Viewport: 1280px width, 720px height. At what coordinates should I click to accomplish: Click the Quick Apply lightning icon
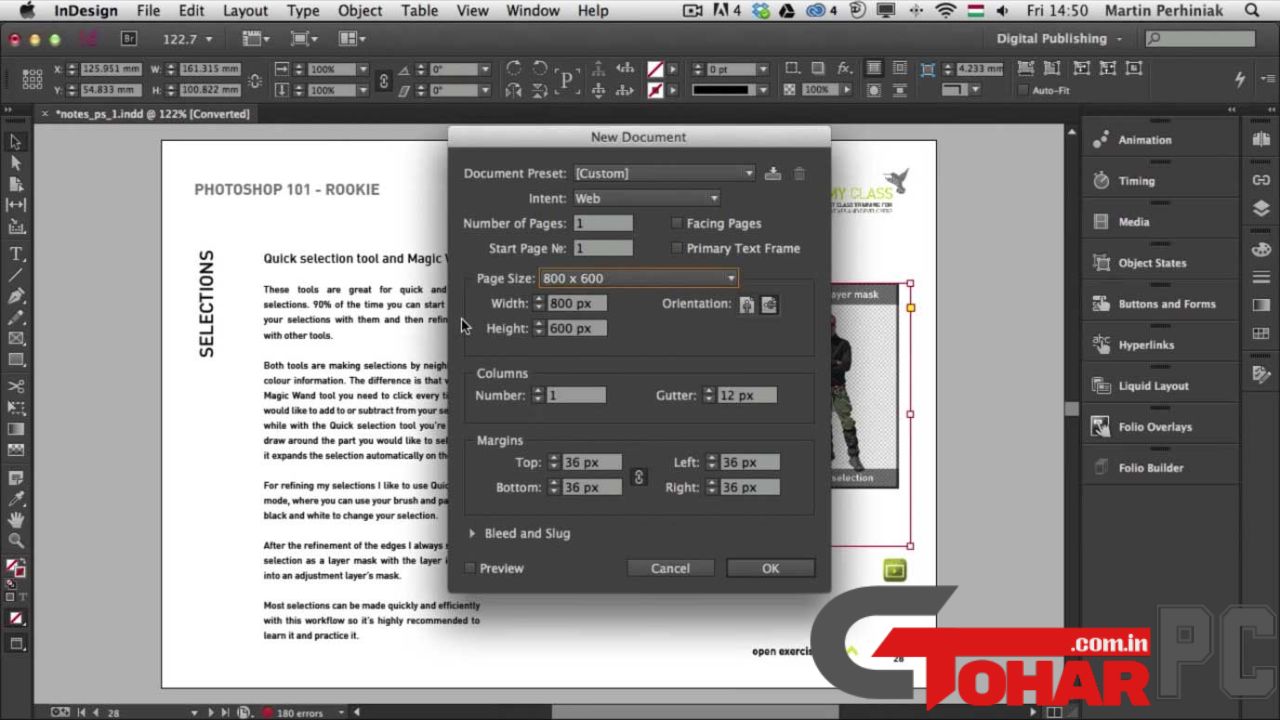[x=1240, y=79]
